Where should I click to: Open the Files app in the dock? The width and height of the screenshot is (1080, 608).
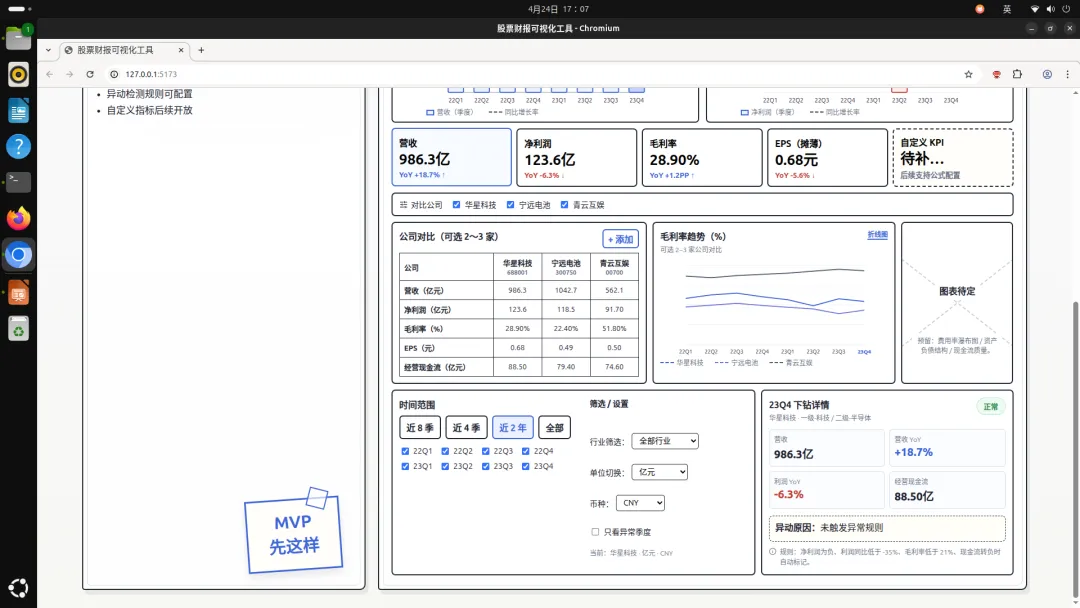(x=19, y=38)
